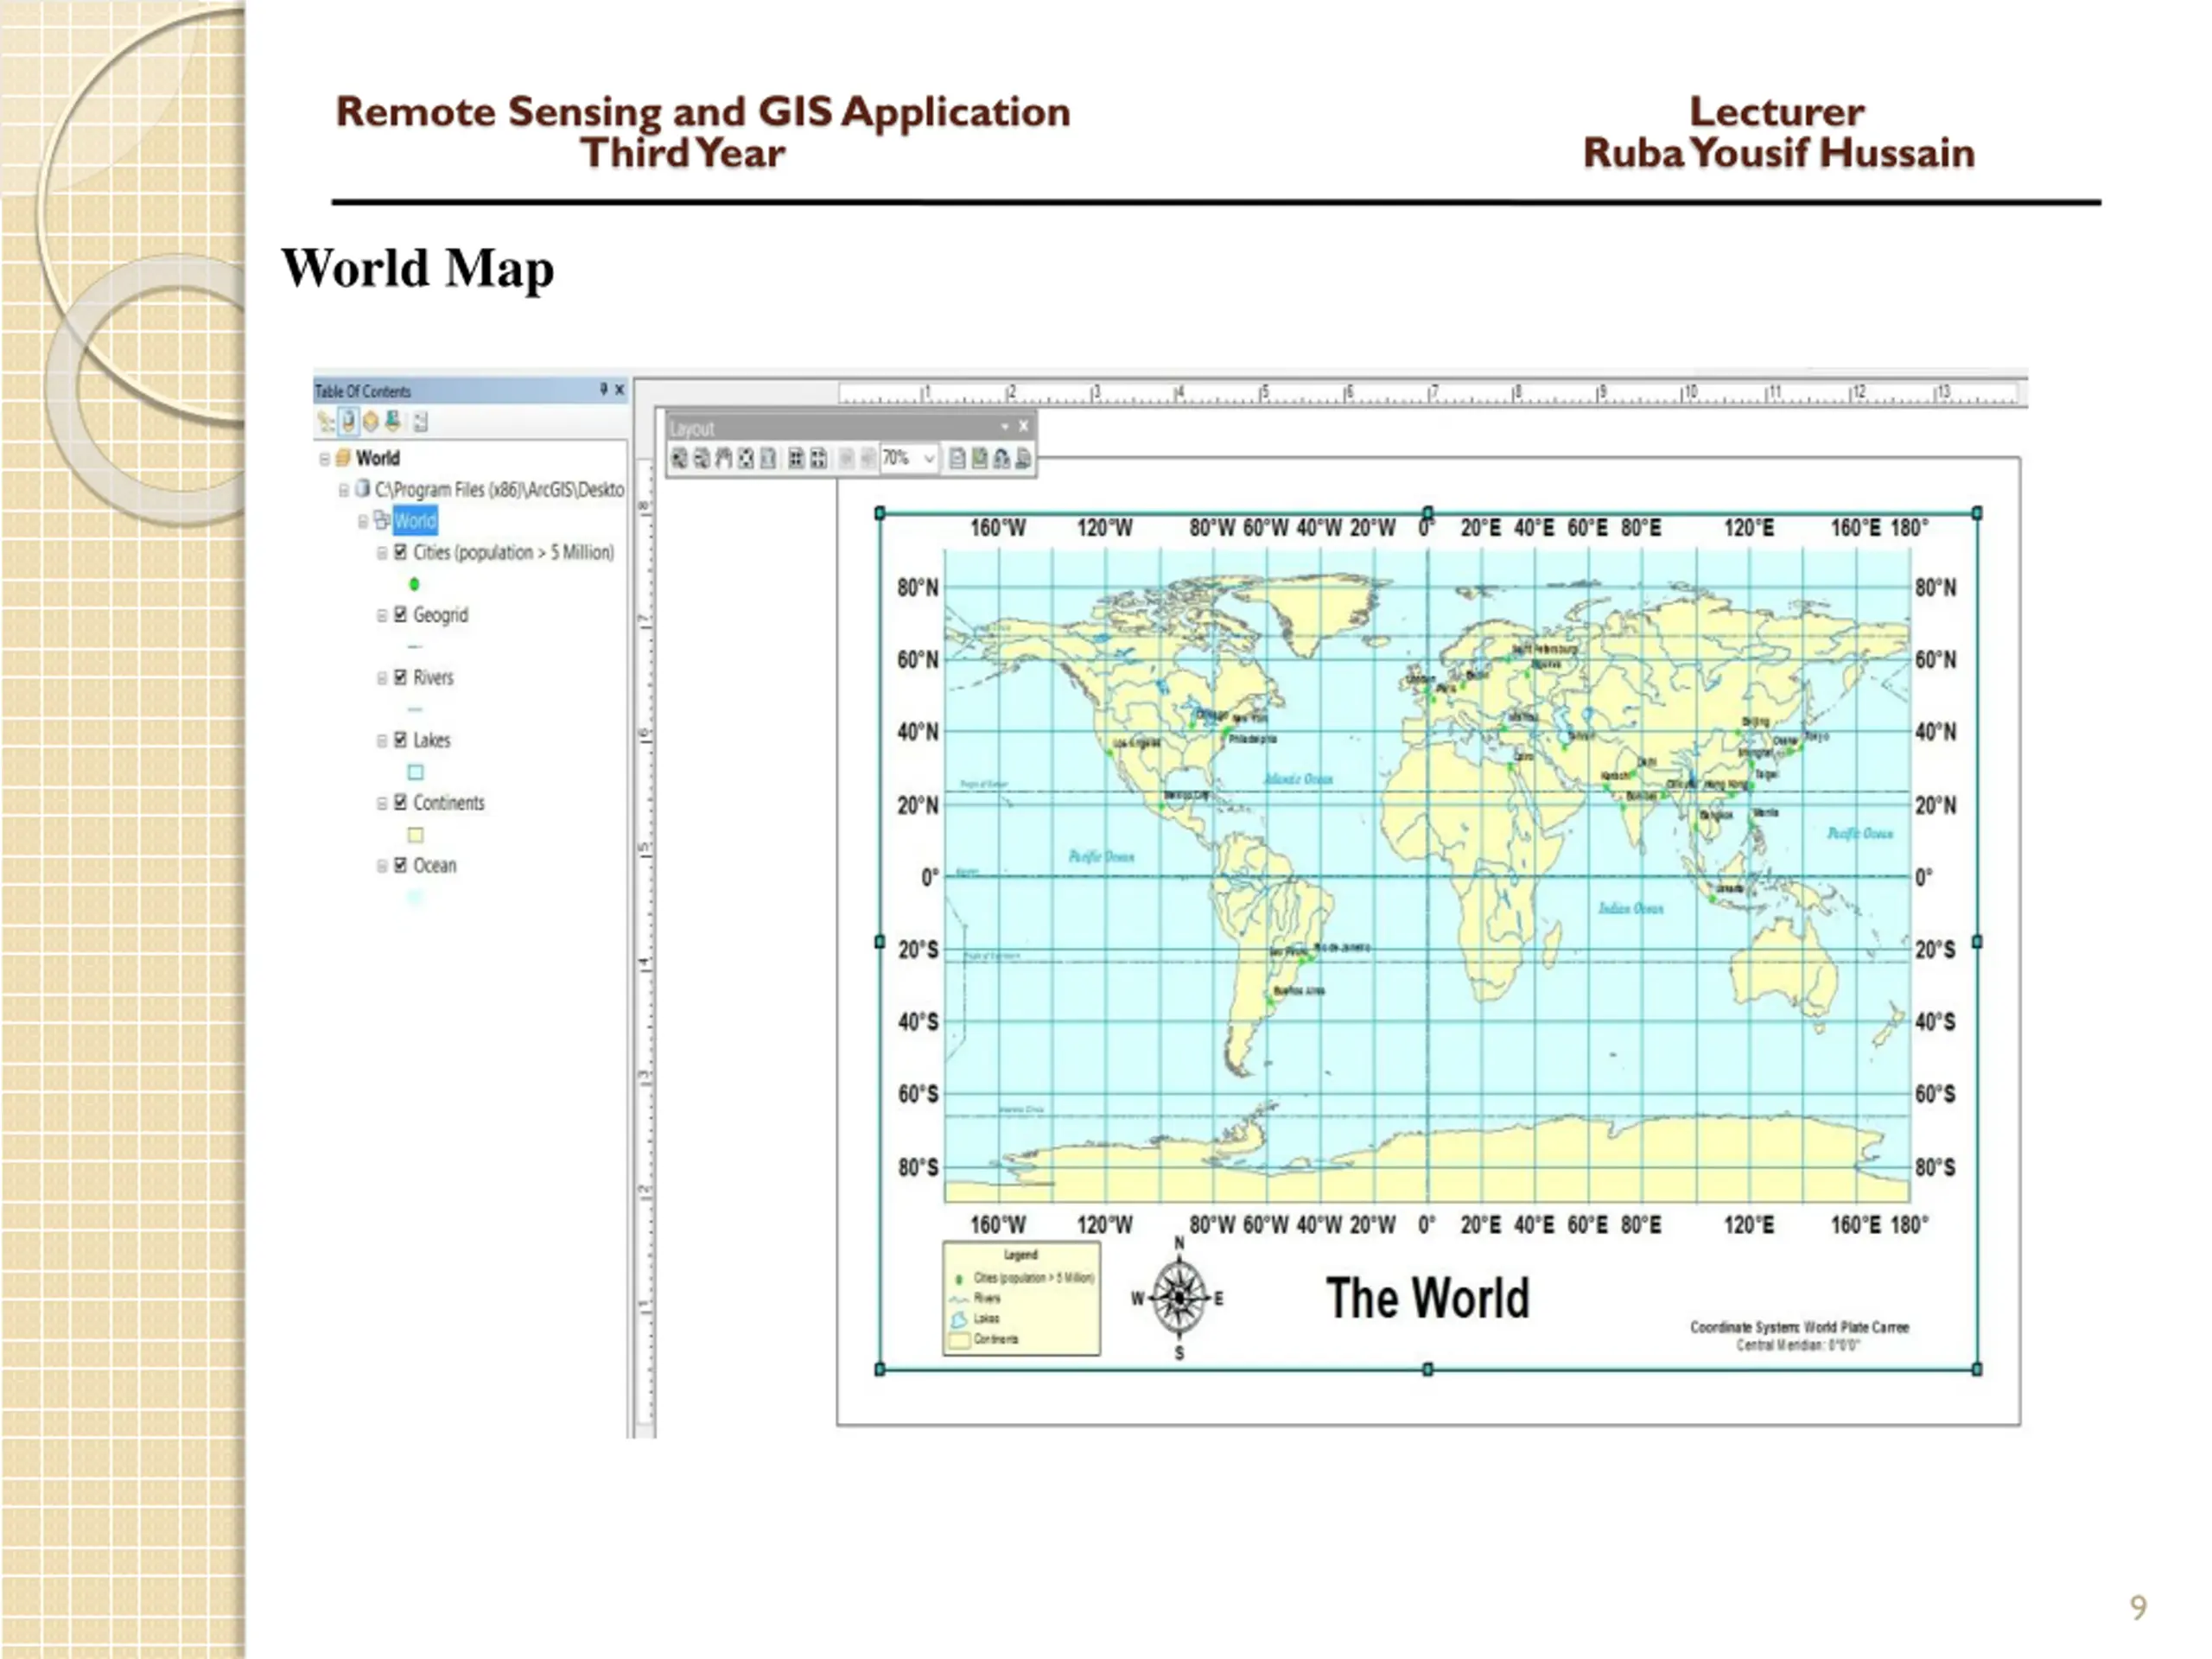Click 'Coordinate System: World Plate Carree' text
Viewport: 2212px width, 1659px height.
pos(1800,1327)
